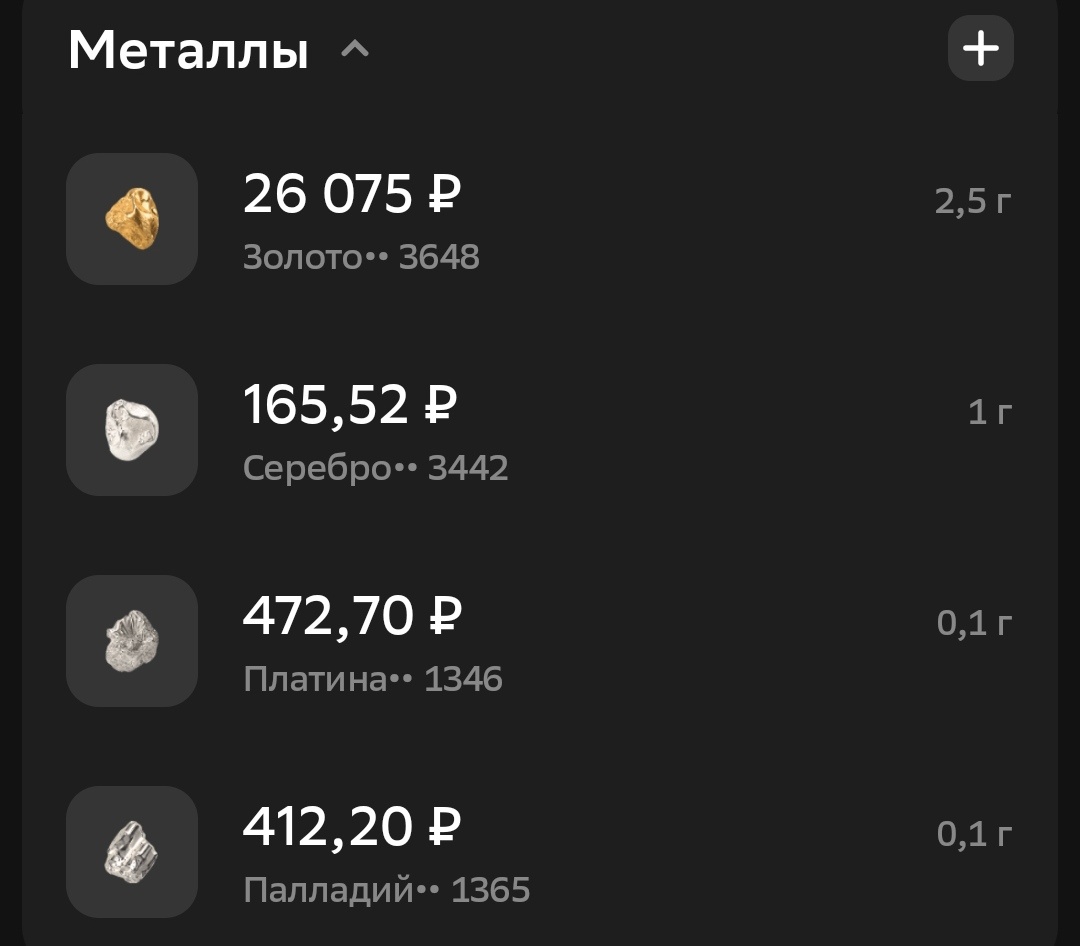The height and width of the screenshot is (946, 1080).
Task: Select the 2,5 г gold weight label
Action: (x=971, y=200)
